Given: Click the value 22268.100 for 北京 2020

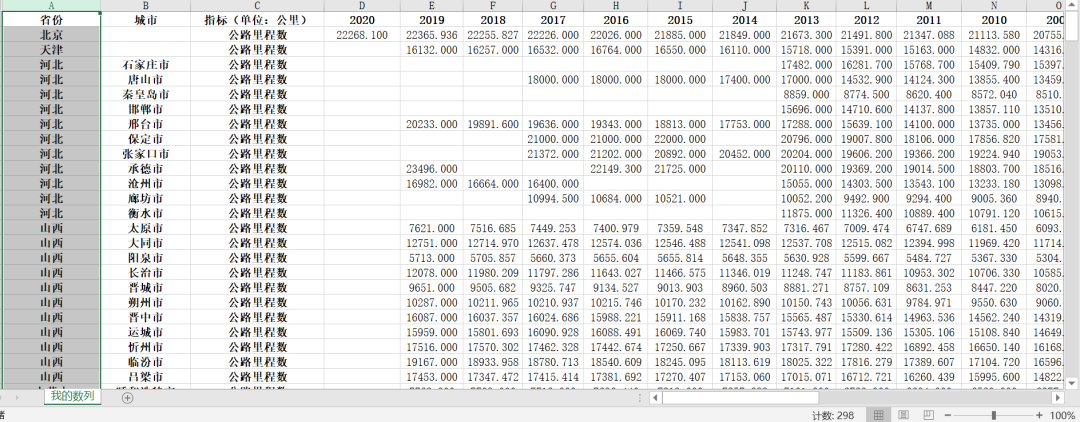Looking at the screenshot, I should click(362, 35).
